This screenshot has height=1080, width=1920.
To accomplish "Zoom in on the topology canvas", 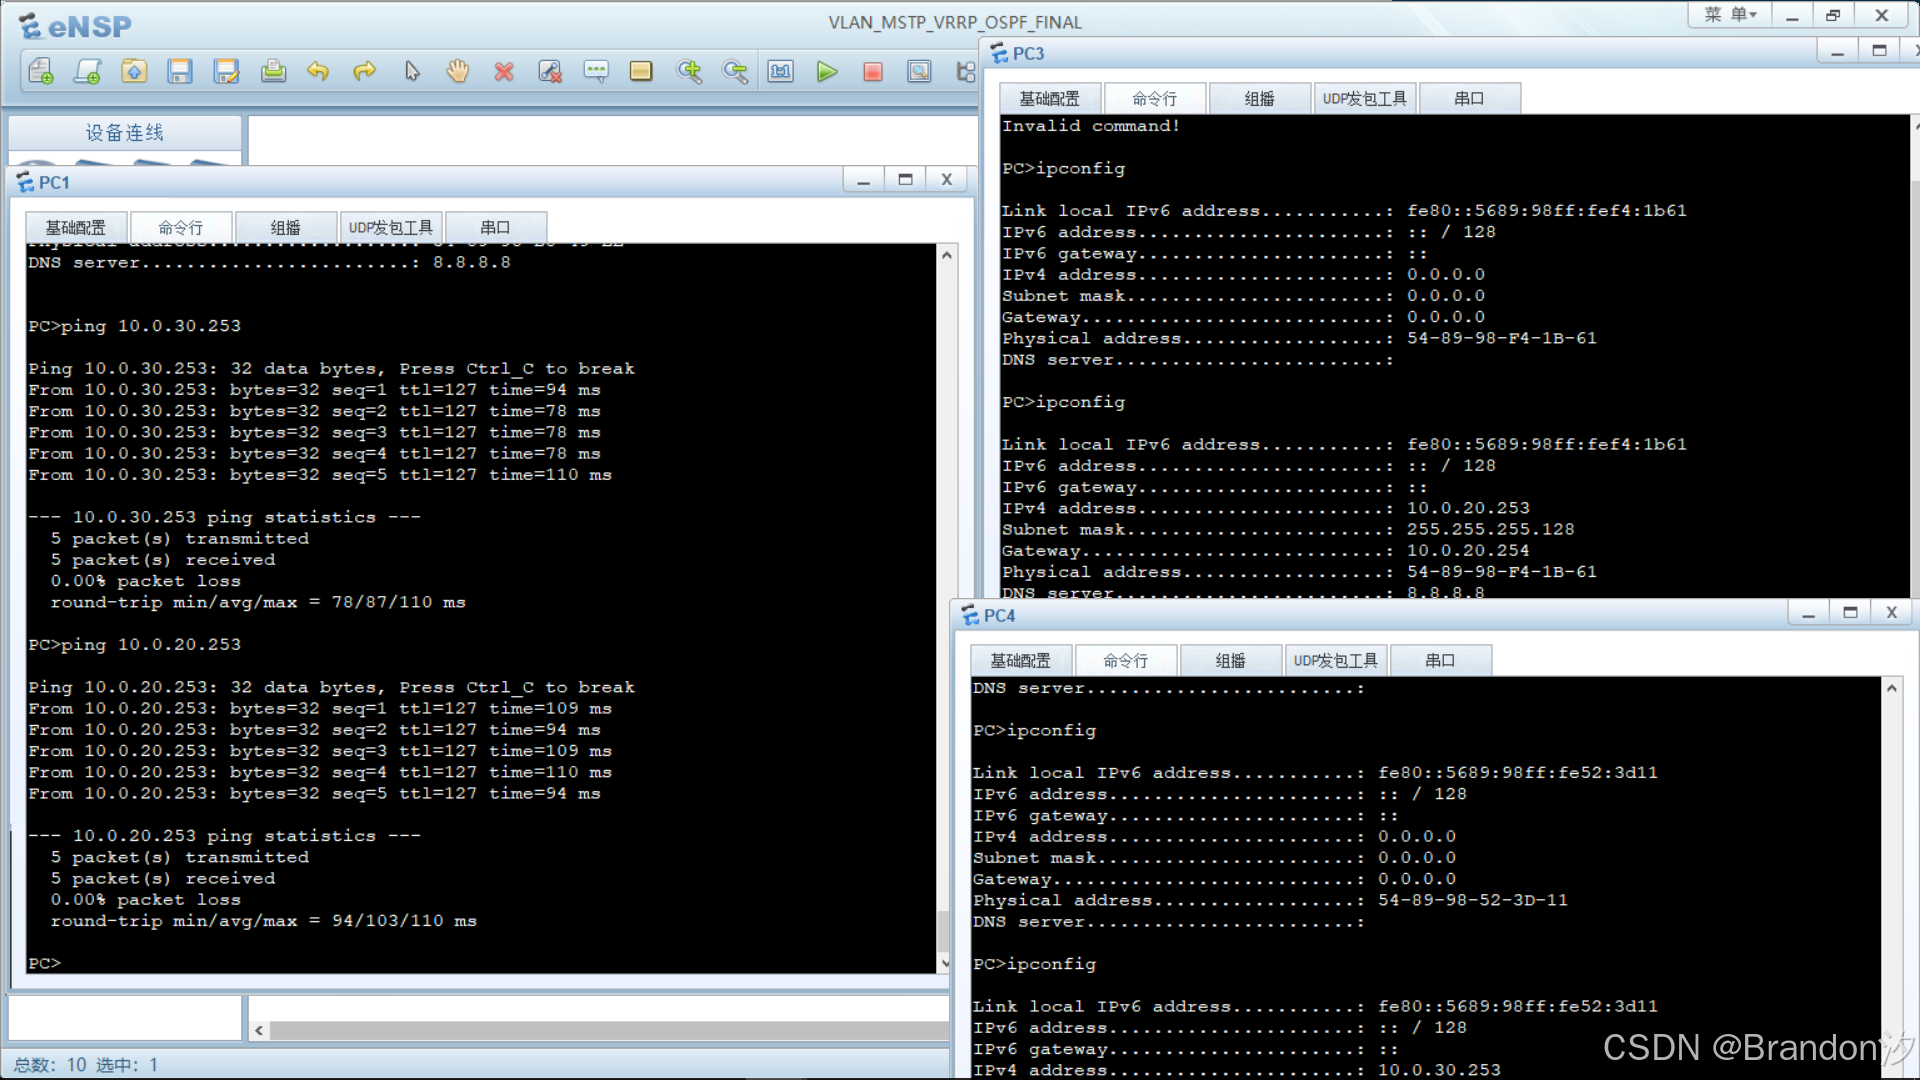I will point(689,71).
